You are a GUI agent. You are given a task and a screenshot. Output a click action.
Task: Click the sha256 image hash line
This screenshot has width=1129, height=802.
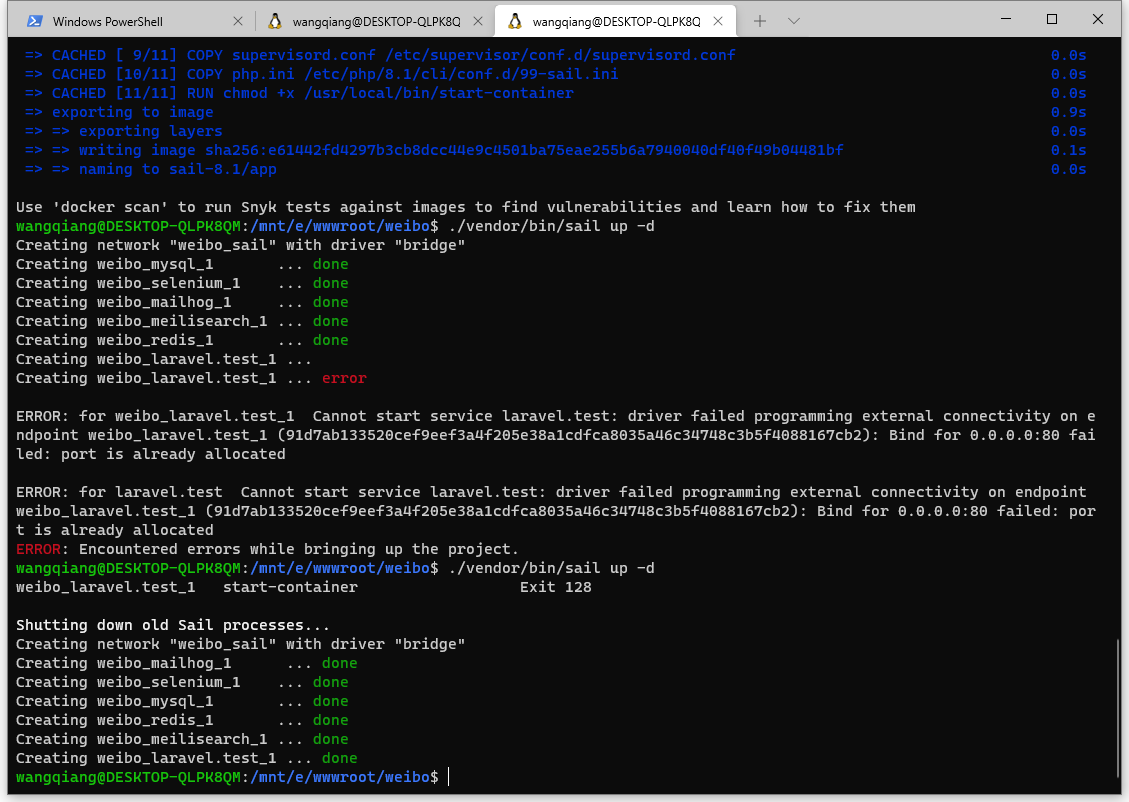point(460,150)
